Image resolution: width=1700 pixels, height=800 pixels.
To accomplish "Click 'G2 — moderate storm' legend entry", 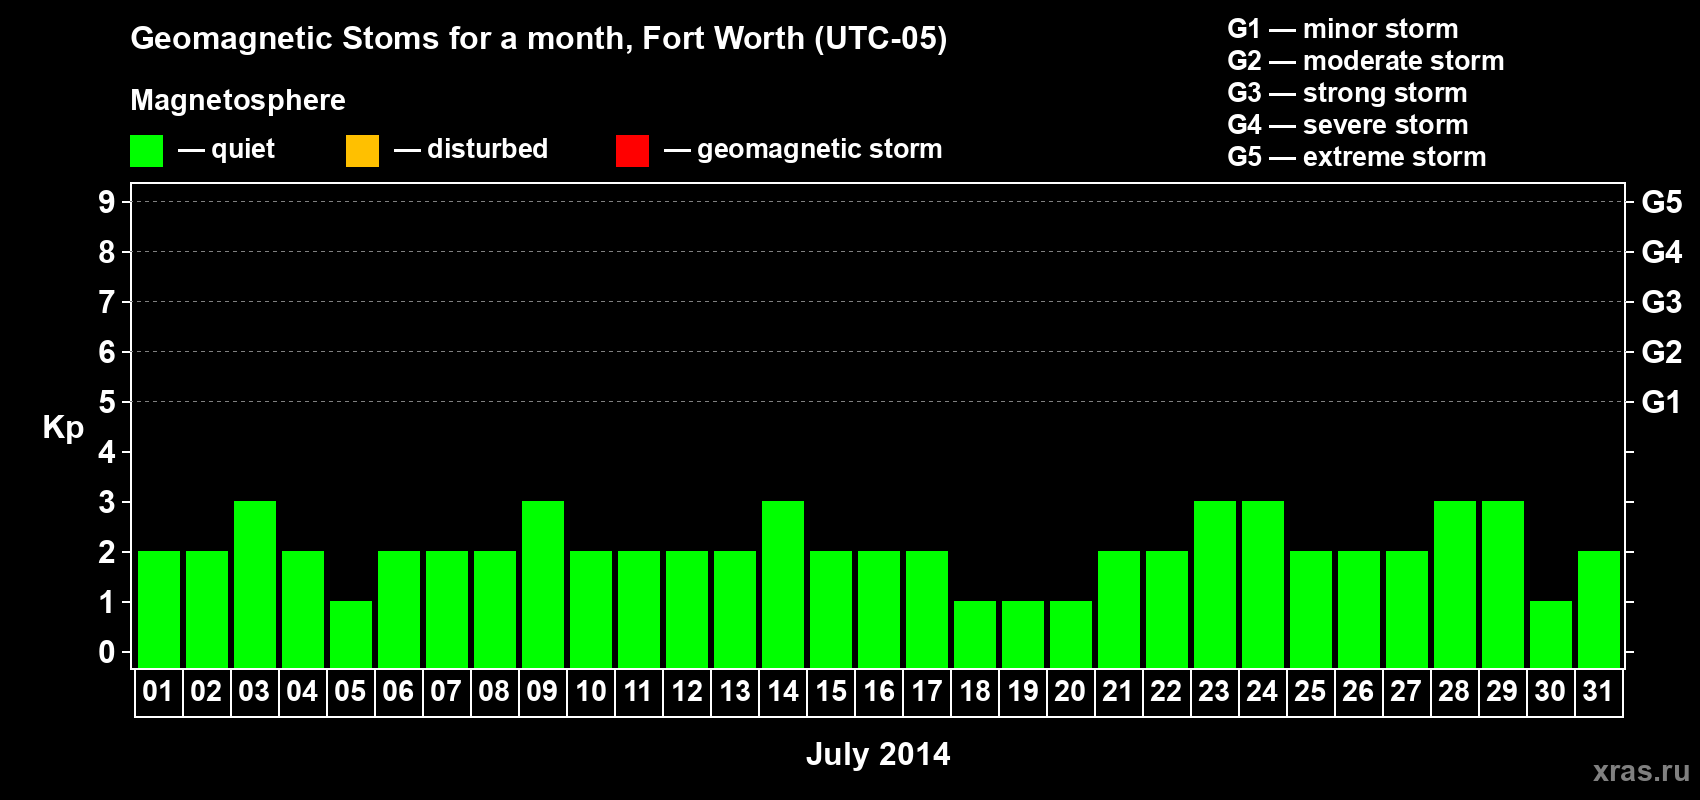I will pyautogui.click(x=1366, y=61).
